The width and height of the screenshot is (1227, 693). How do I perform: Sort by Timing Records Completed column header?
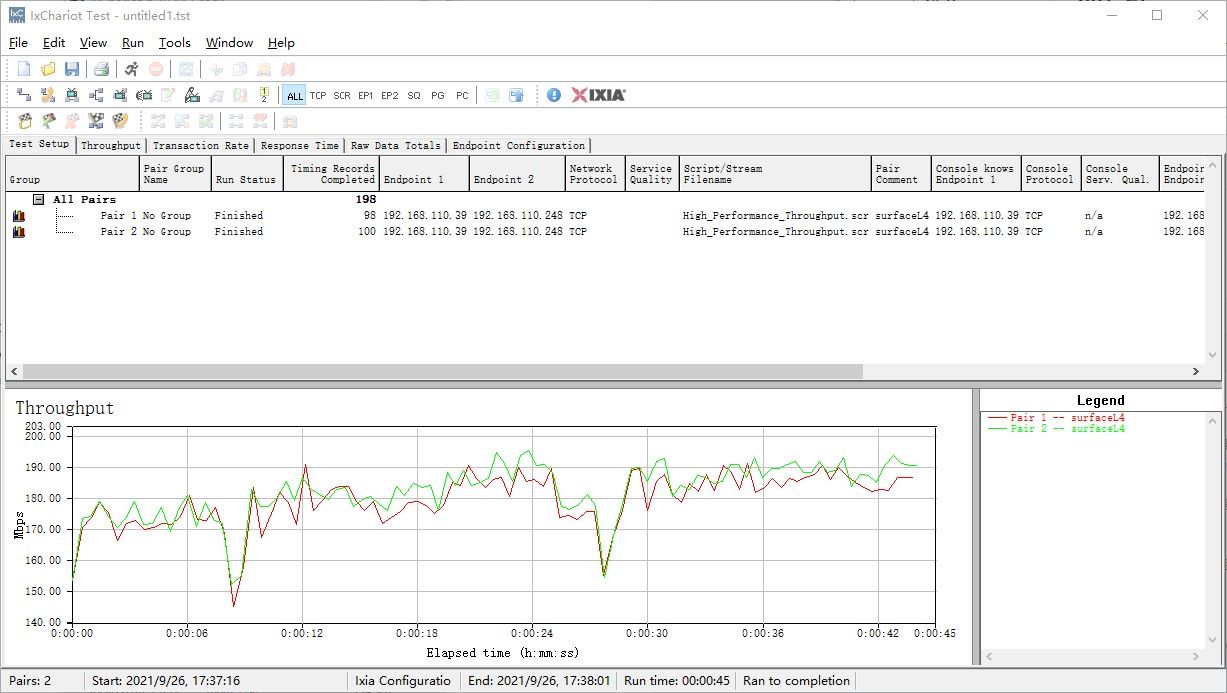331,174
